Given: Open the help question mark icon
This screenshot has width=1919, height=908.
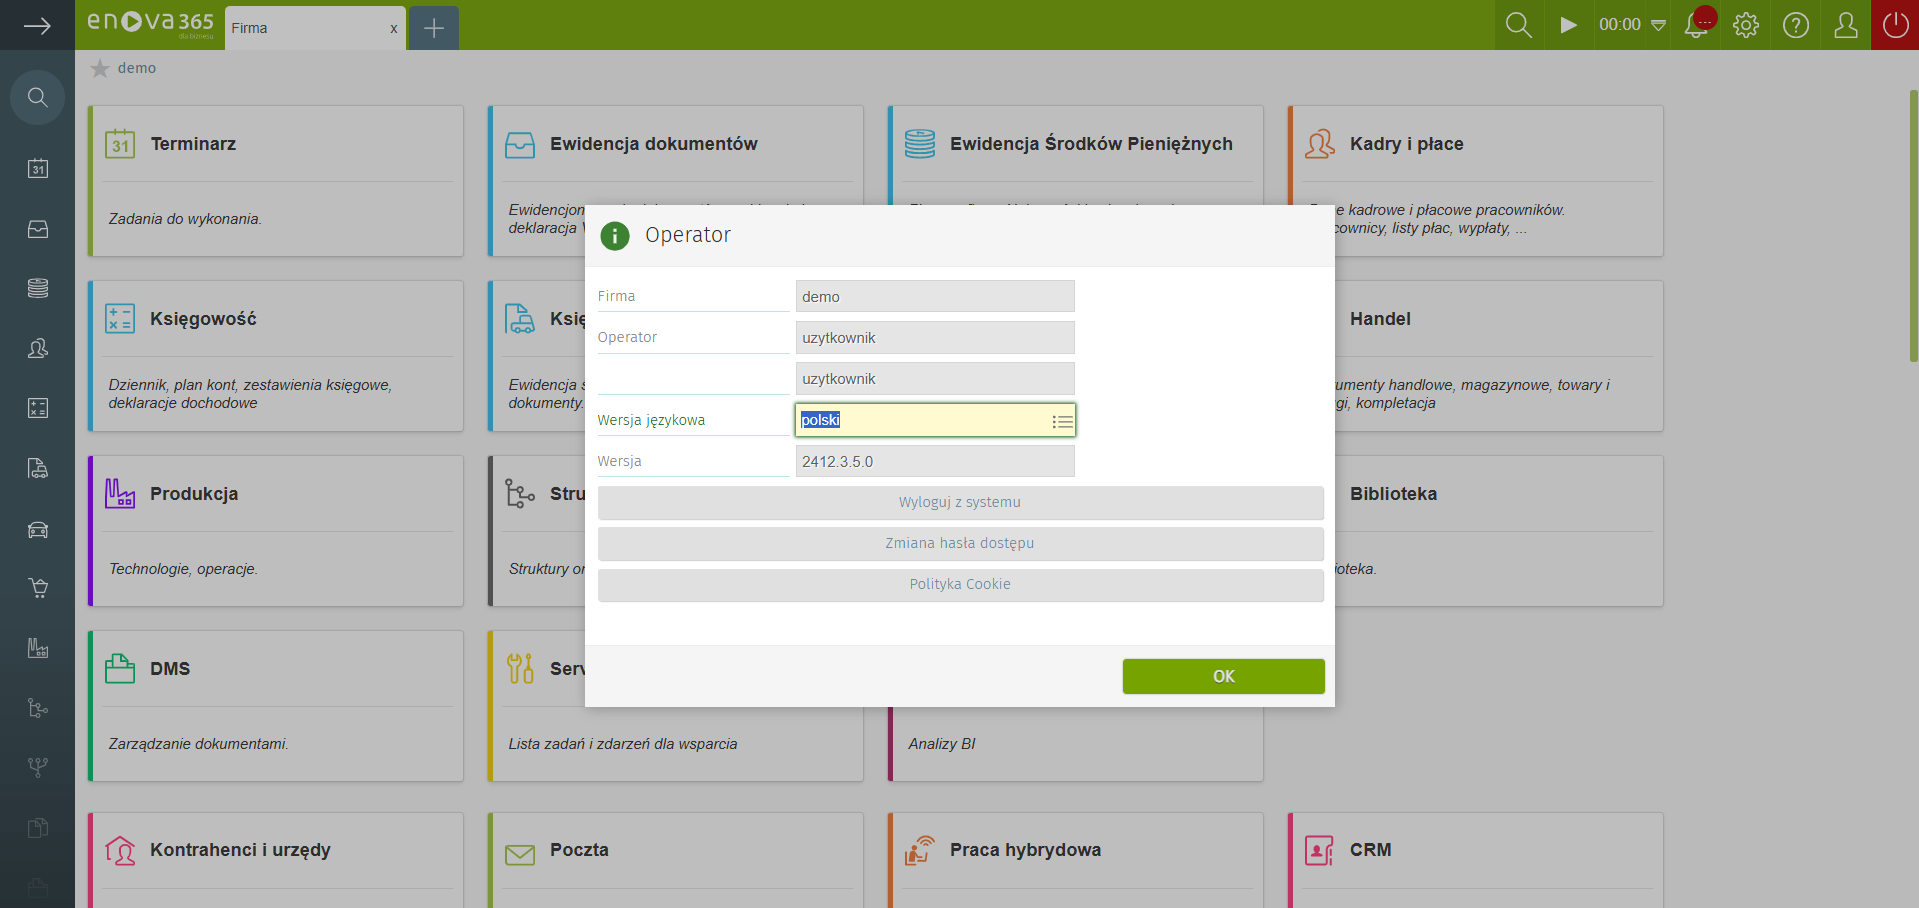Looking at the screenshot, I should (x=1796, y=25).
